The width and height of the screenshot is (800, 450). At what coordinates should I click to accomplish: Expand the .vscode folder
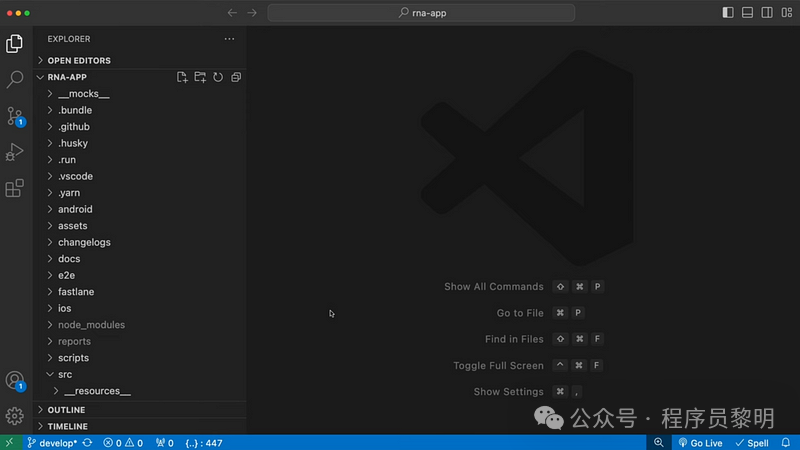(x=140, y=176)
